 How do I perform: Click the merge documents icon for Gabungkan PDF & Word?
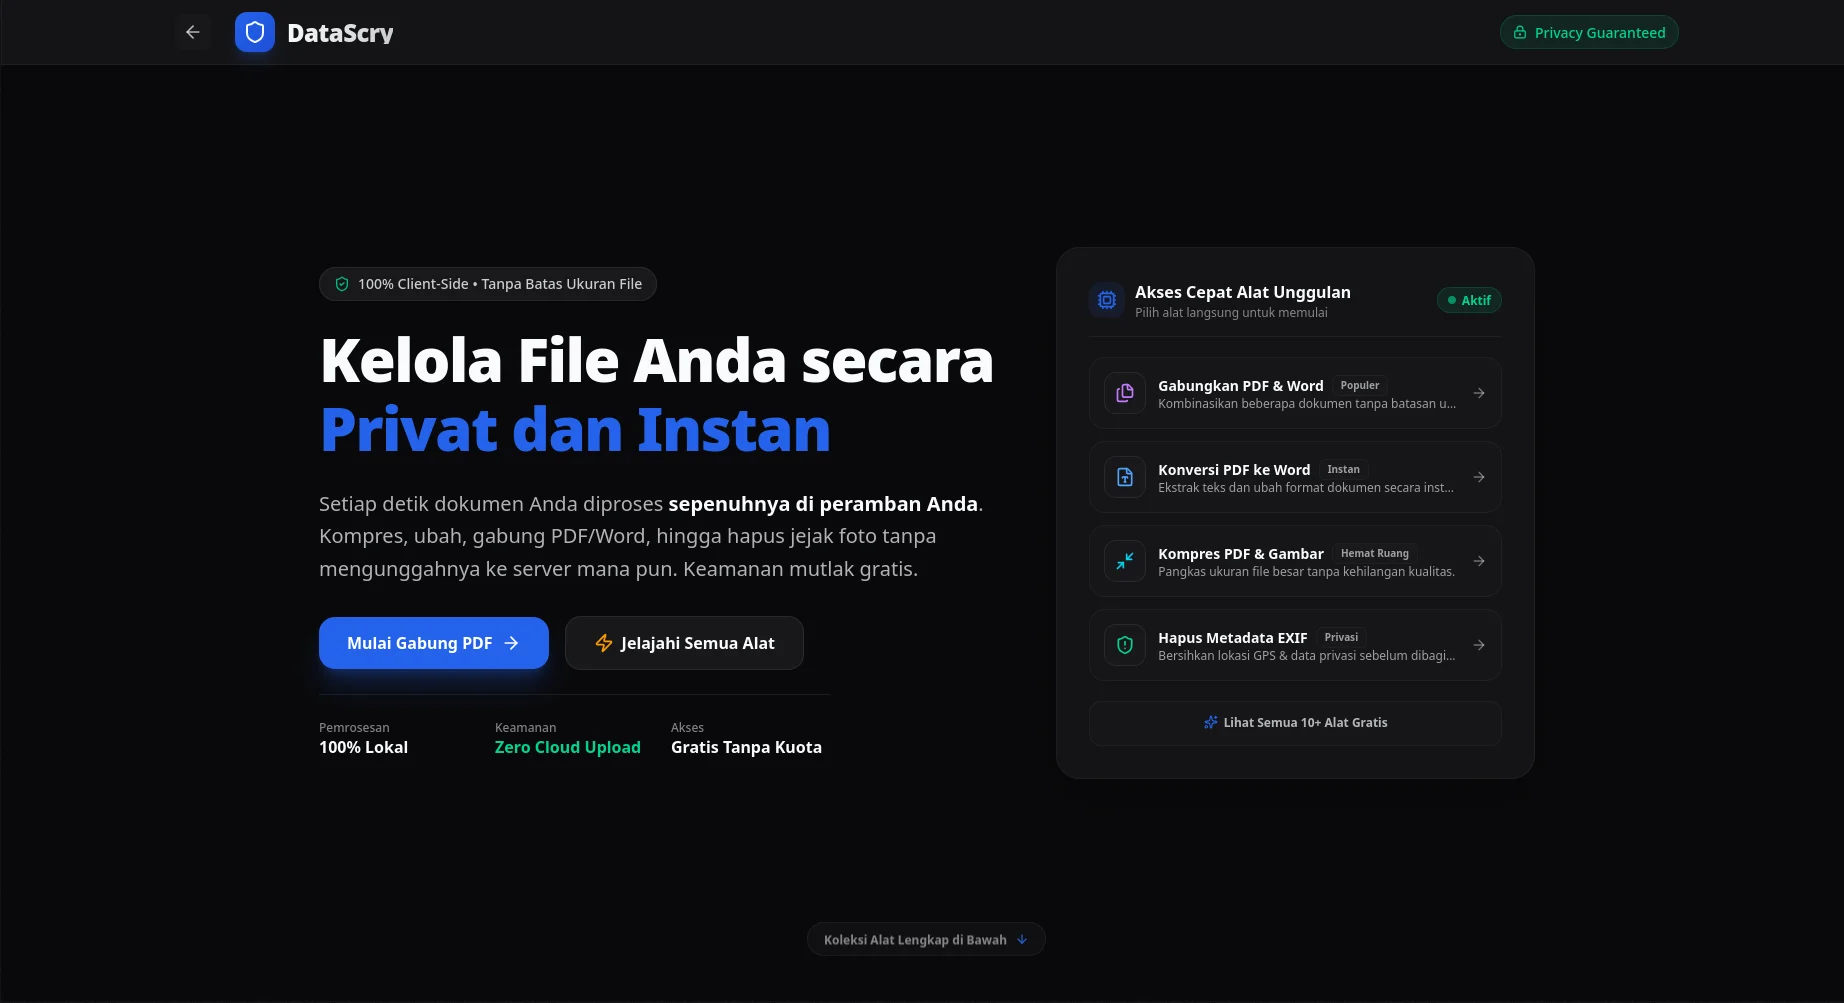(1125, 393)
